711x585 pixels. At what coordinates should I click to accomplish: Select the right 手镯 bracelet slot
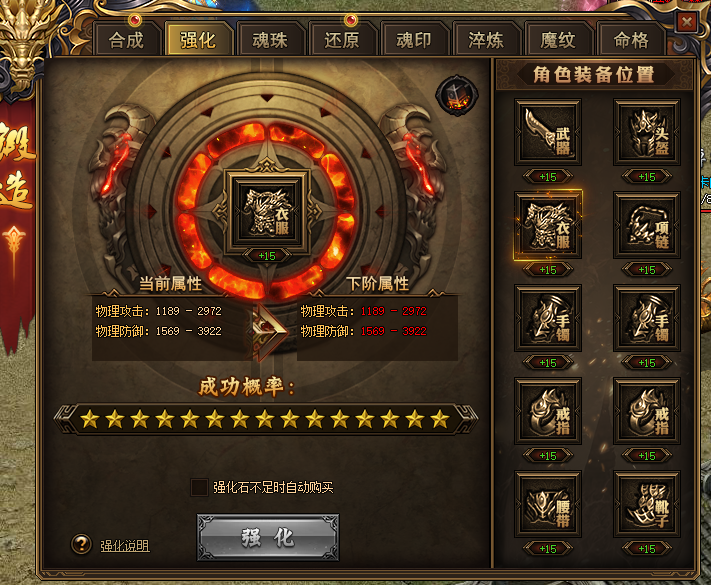[647, 318]
